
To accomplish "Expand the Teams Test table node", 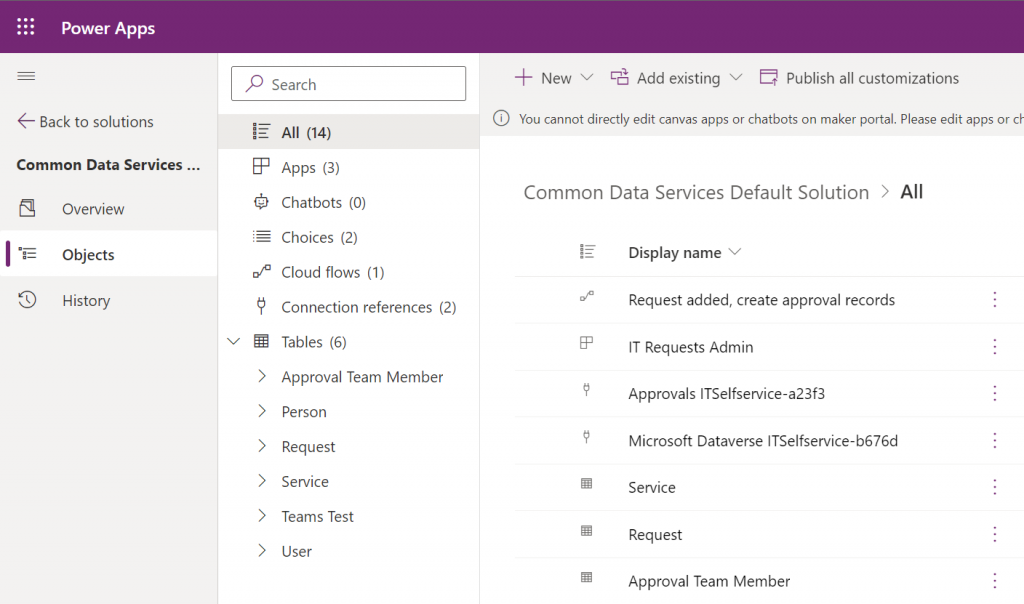I will coord(262,516).
